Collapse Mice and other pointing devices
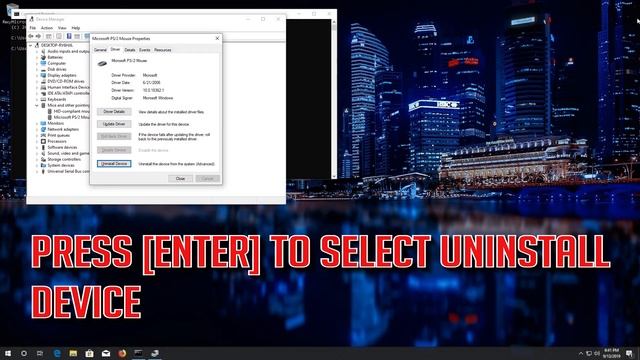 37,105
